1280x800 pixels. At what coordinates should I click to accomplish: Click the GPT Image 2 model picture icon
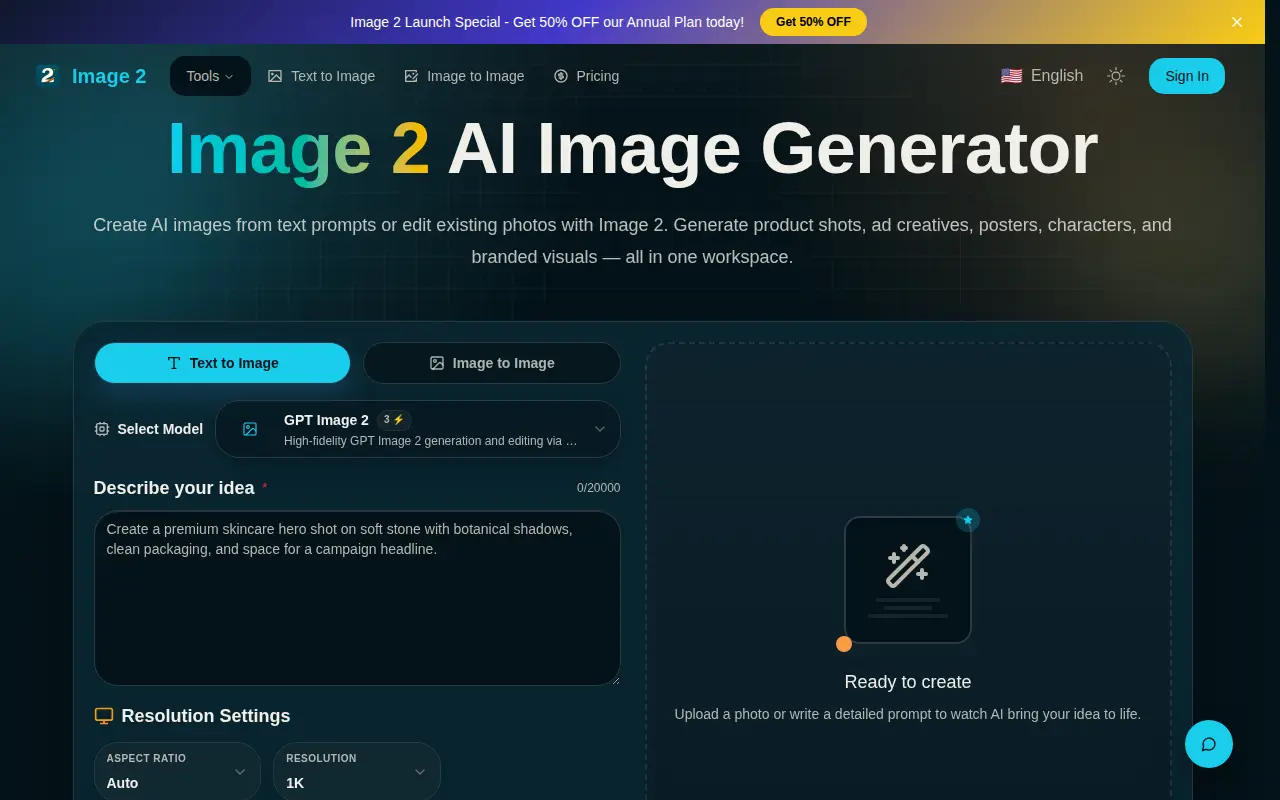coord(250,429)
